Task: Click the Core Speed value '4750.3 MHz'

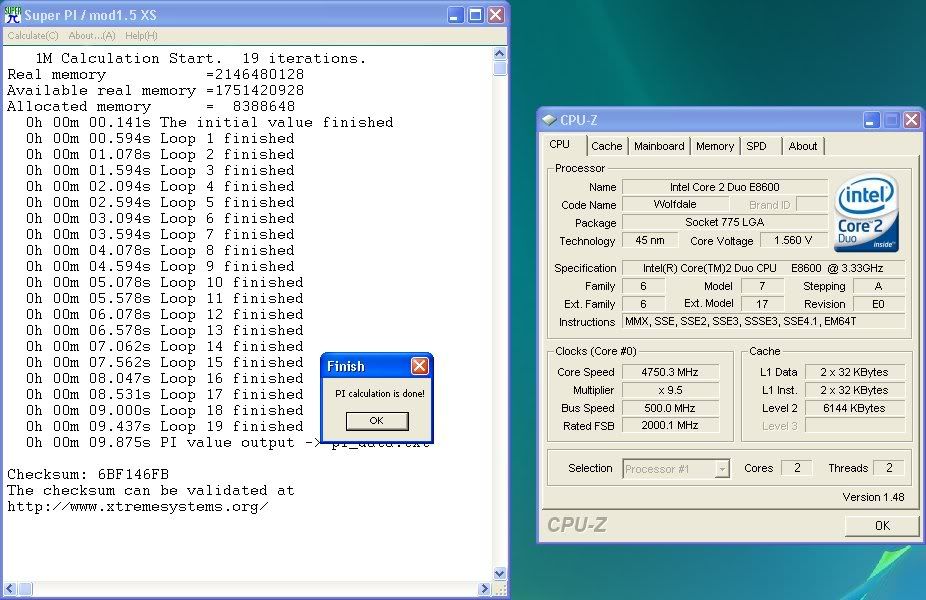Action: [670, 372]
